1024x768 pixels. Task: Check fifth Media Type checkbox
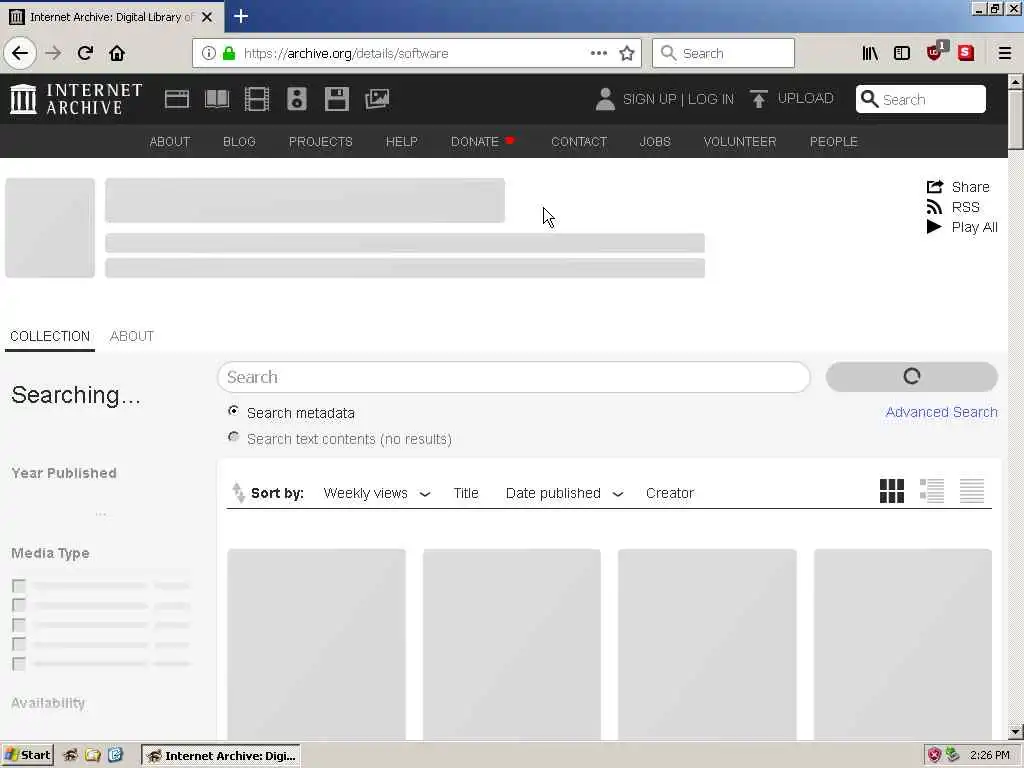pos(19,664)
